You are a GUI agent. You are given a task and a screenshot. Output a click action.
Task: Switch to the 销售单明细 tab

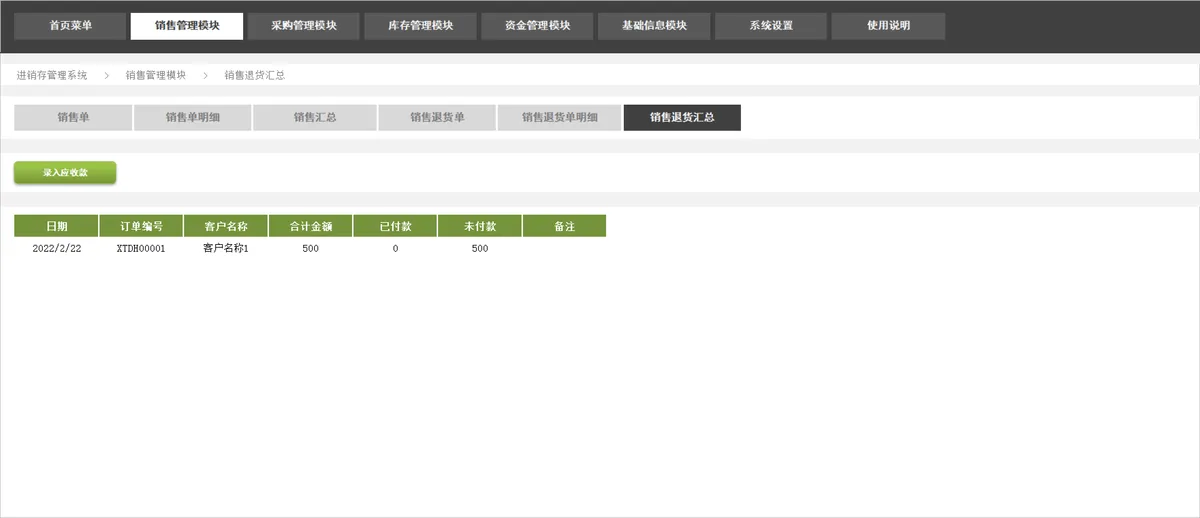click(x=193, y=118)
